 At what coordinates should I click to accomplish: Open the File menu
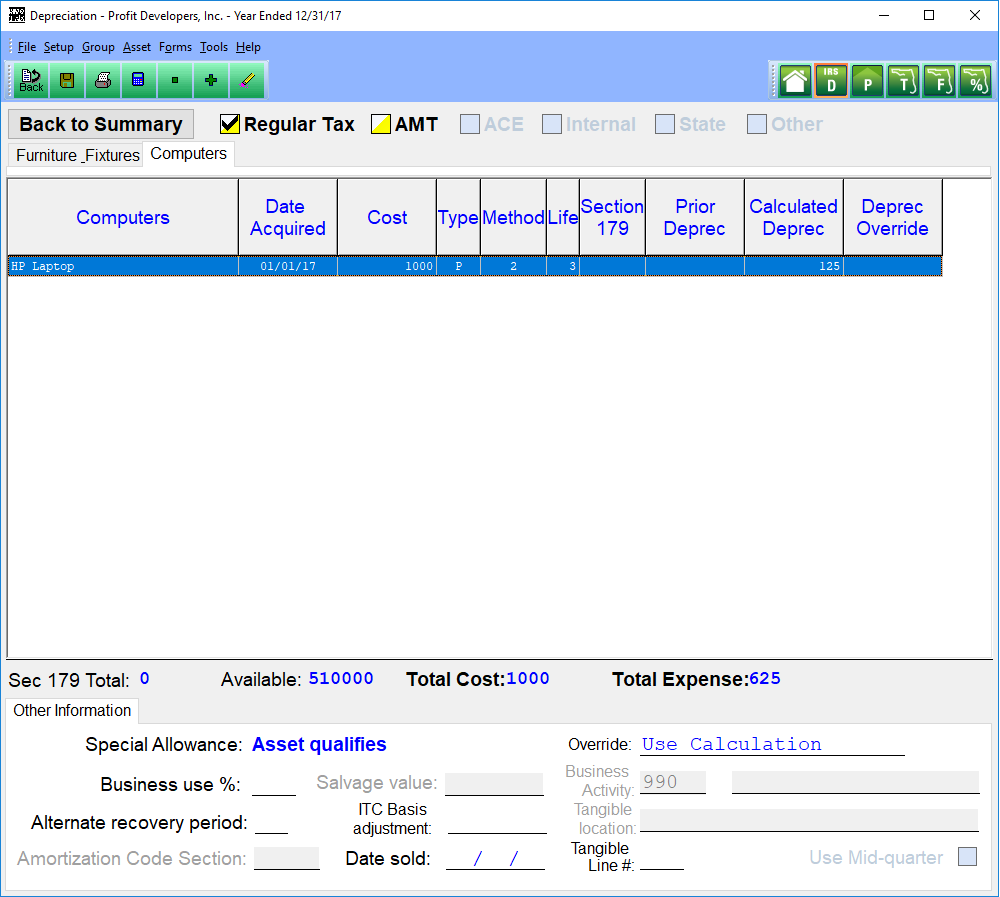pyautogui.click(x=27, y=47)
